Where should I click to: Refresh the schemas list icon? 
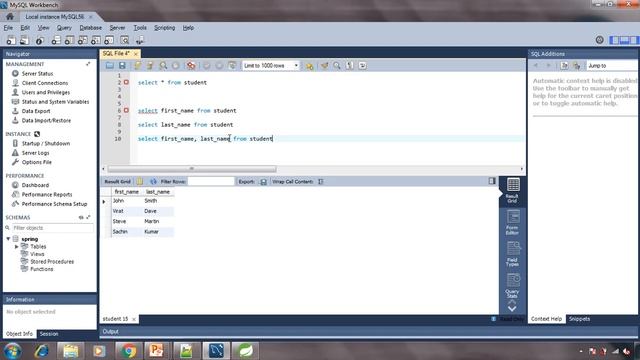pyautogui.click(x=81, y=218)
